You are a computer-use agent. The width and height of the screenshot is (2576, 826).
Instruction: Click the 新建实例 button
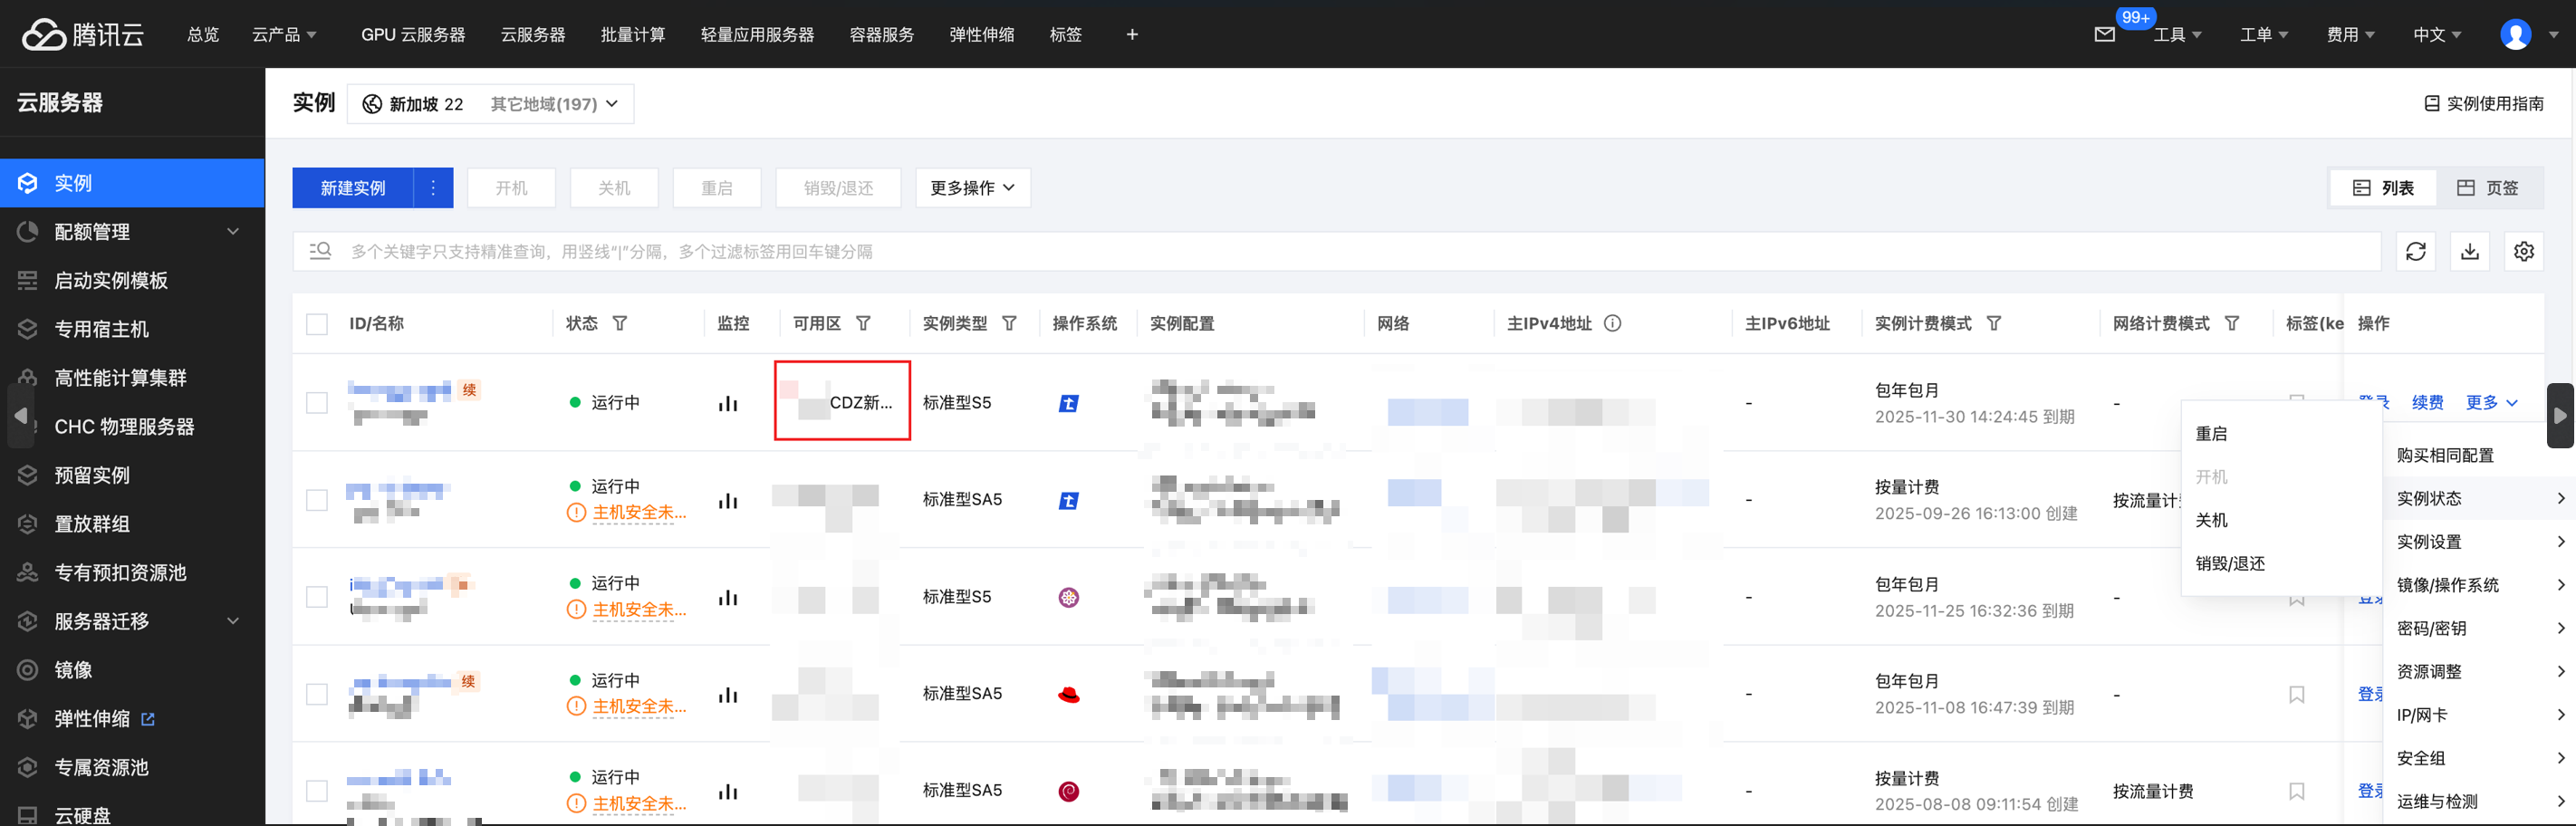tap(352, 188)
